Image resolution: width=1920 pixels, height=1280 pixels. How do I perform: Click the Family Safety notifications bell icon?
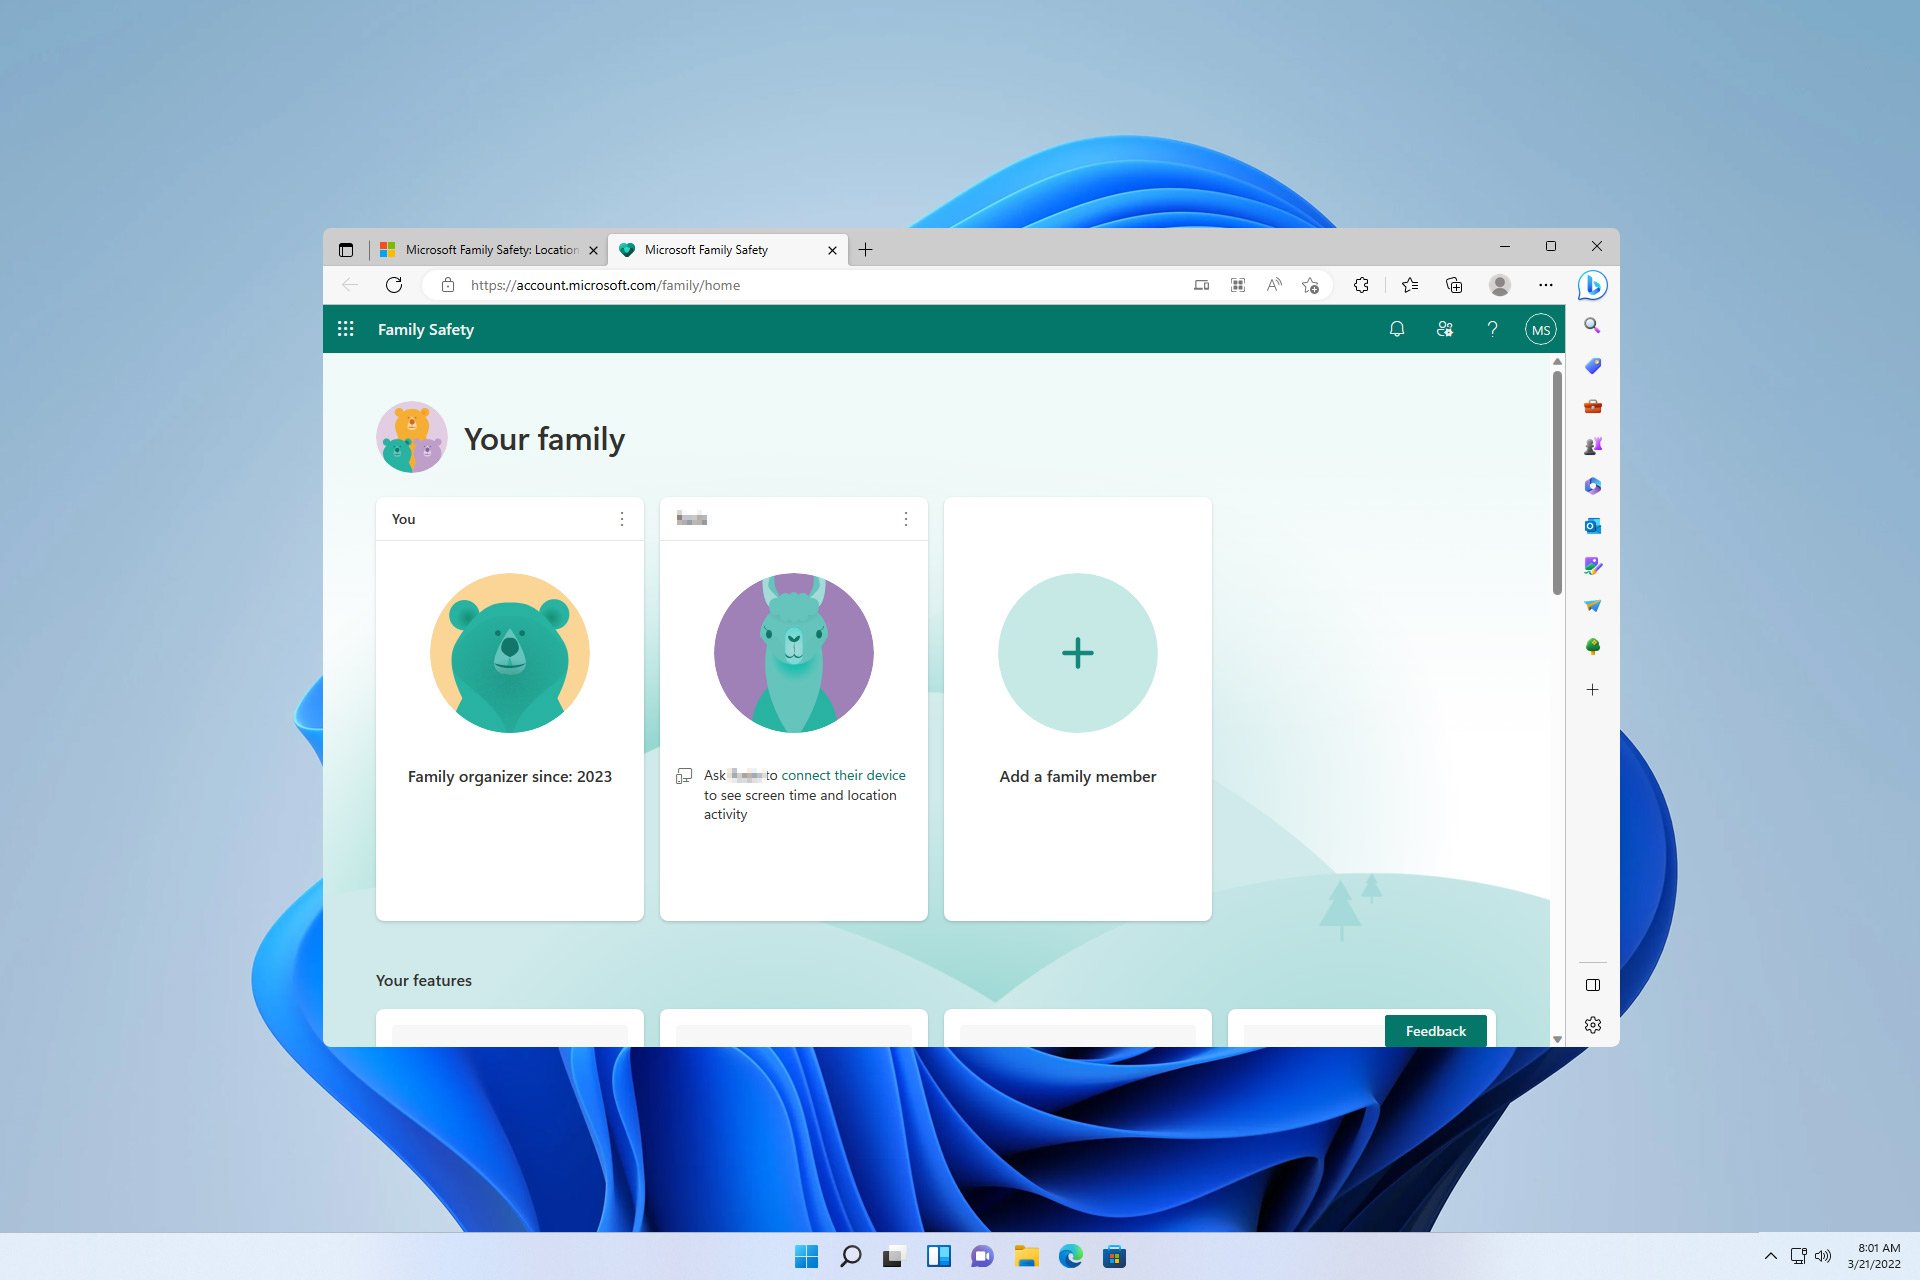1396,330
